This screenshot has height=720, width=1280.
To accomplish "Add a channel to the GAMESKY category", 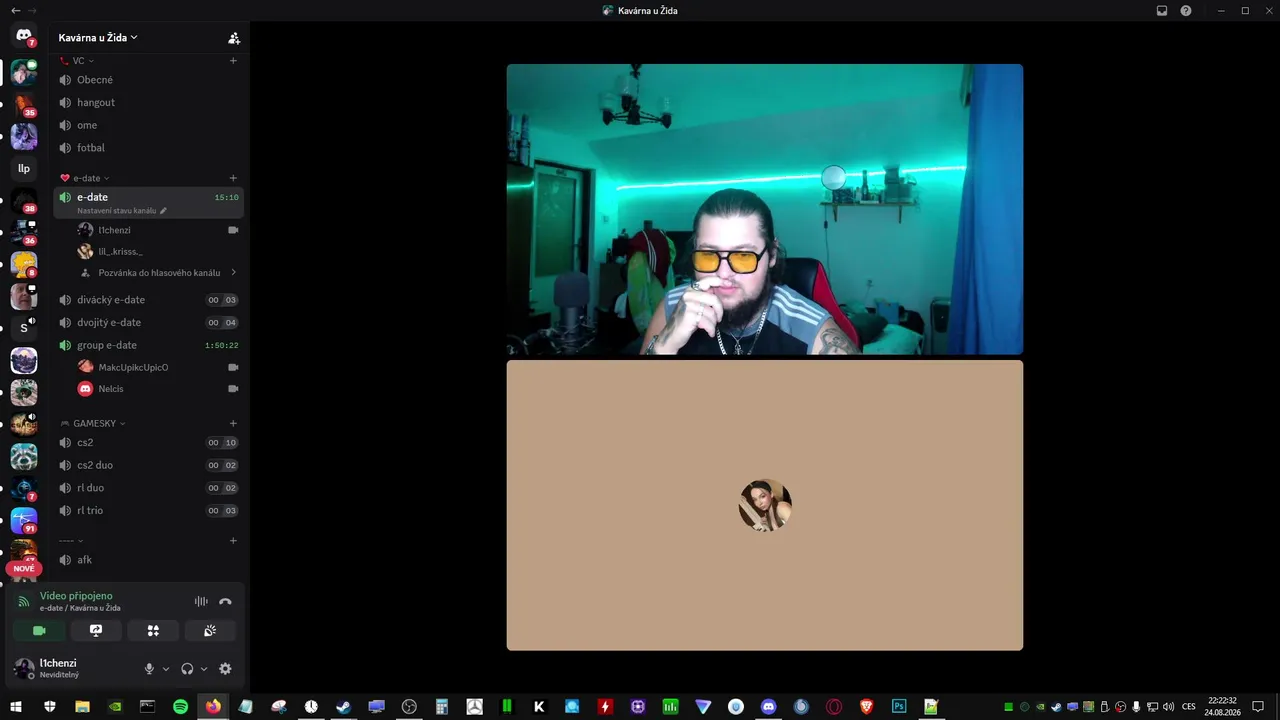I will click(x=233, y=423).
